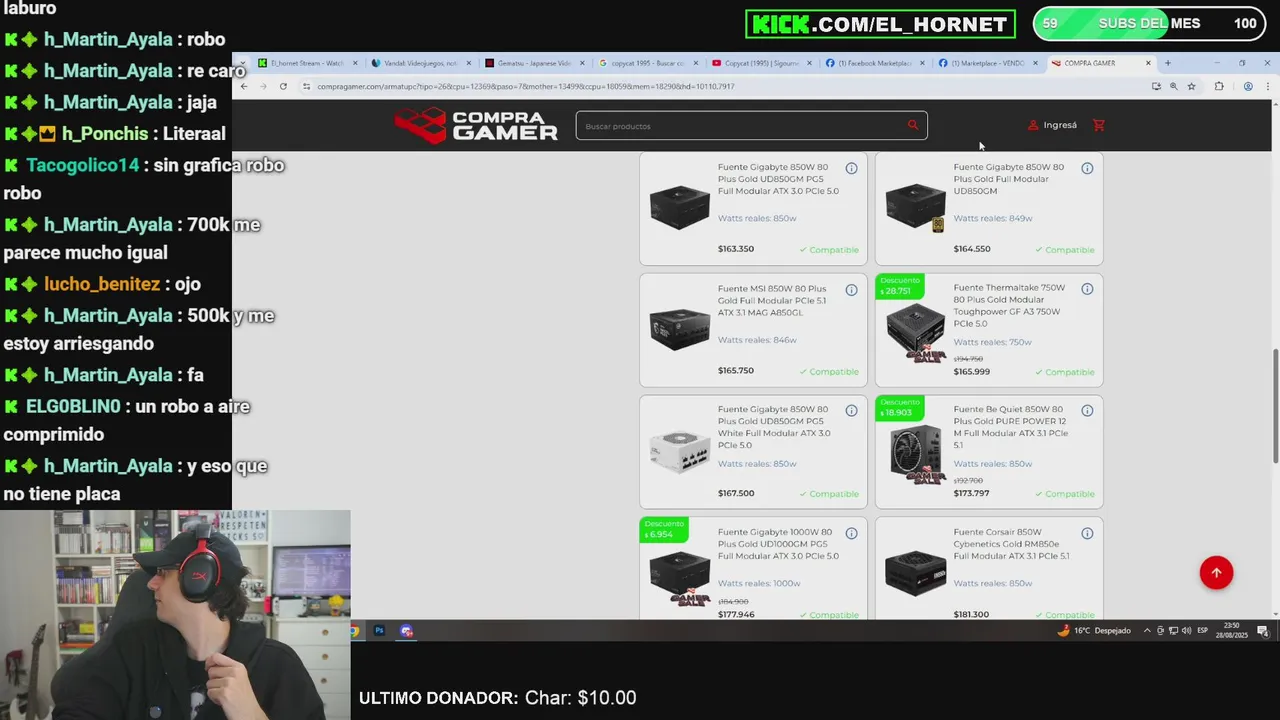Click site info icon in address bar

click(306, 86)
